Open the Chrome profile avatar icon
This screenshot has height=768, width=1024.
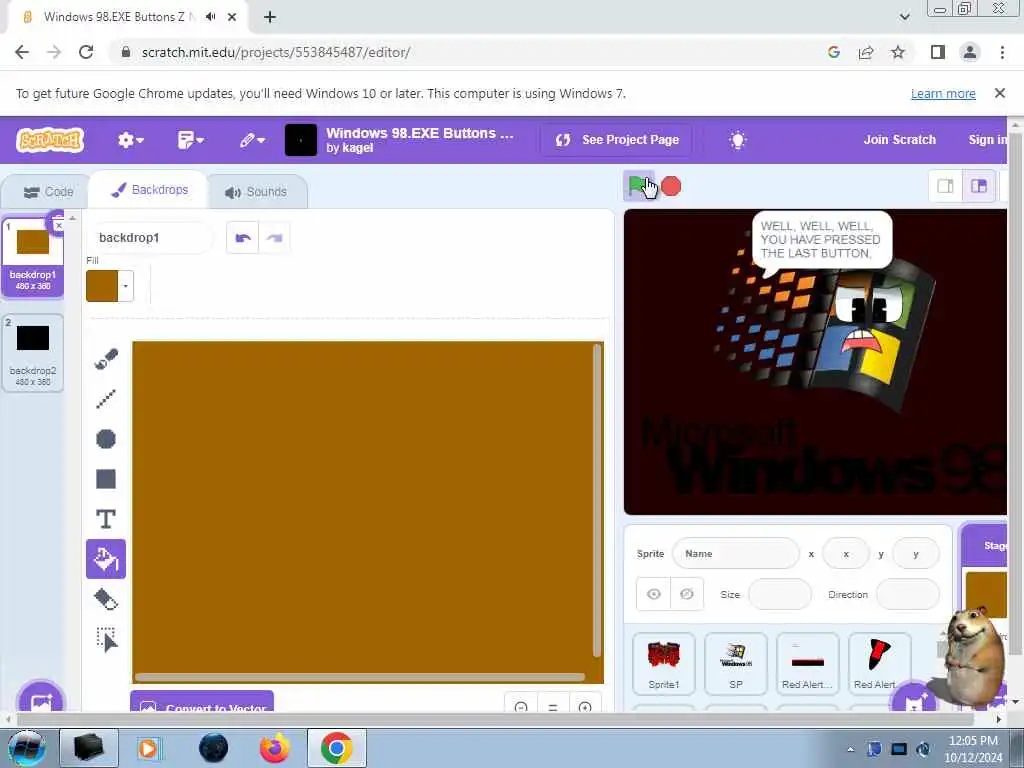point(970,52)
